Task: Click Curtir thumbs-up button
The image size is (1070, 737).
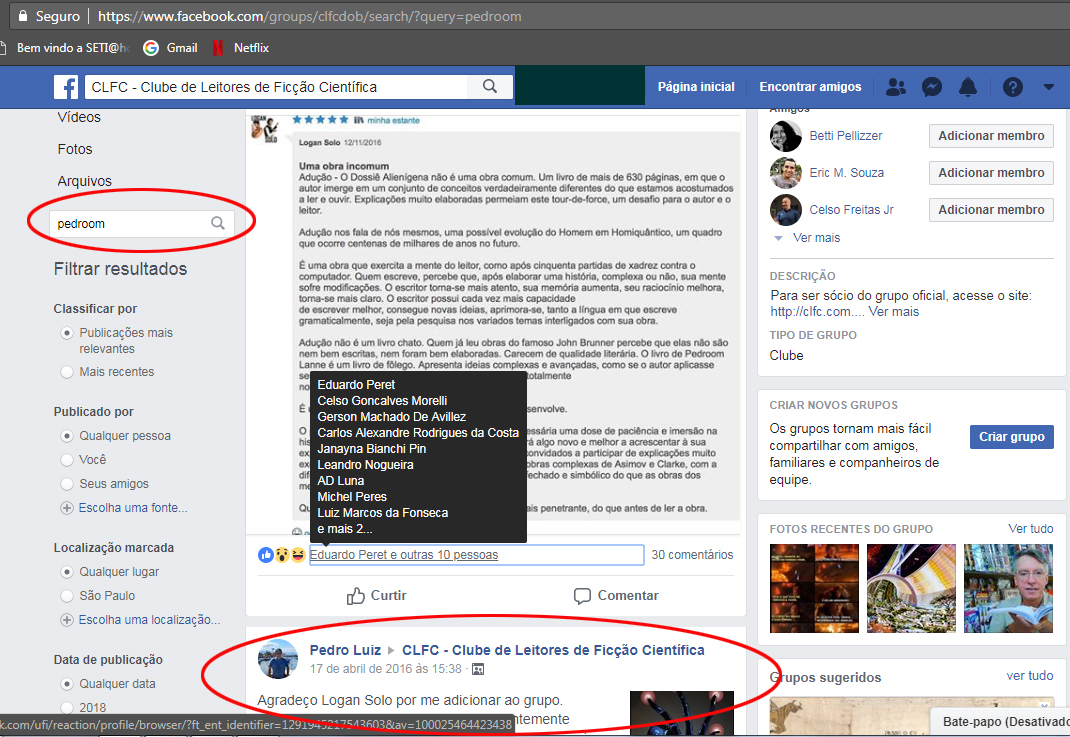Action: coord(377,596)
